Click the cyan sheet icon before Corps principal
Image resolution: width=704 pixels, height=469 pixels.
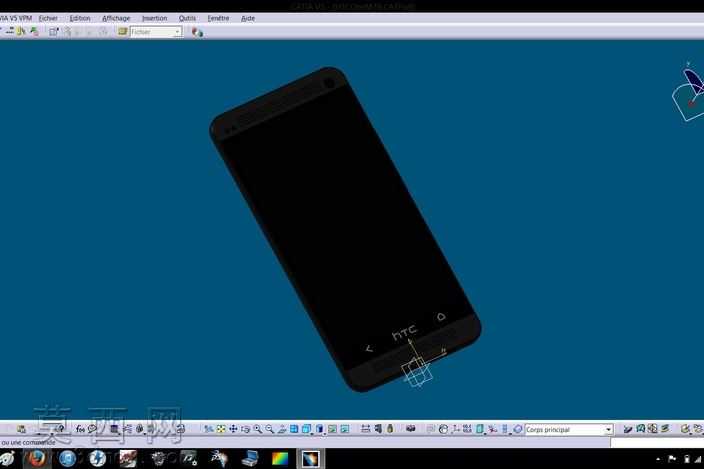(480, 429)
